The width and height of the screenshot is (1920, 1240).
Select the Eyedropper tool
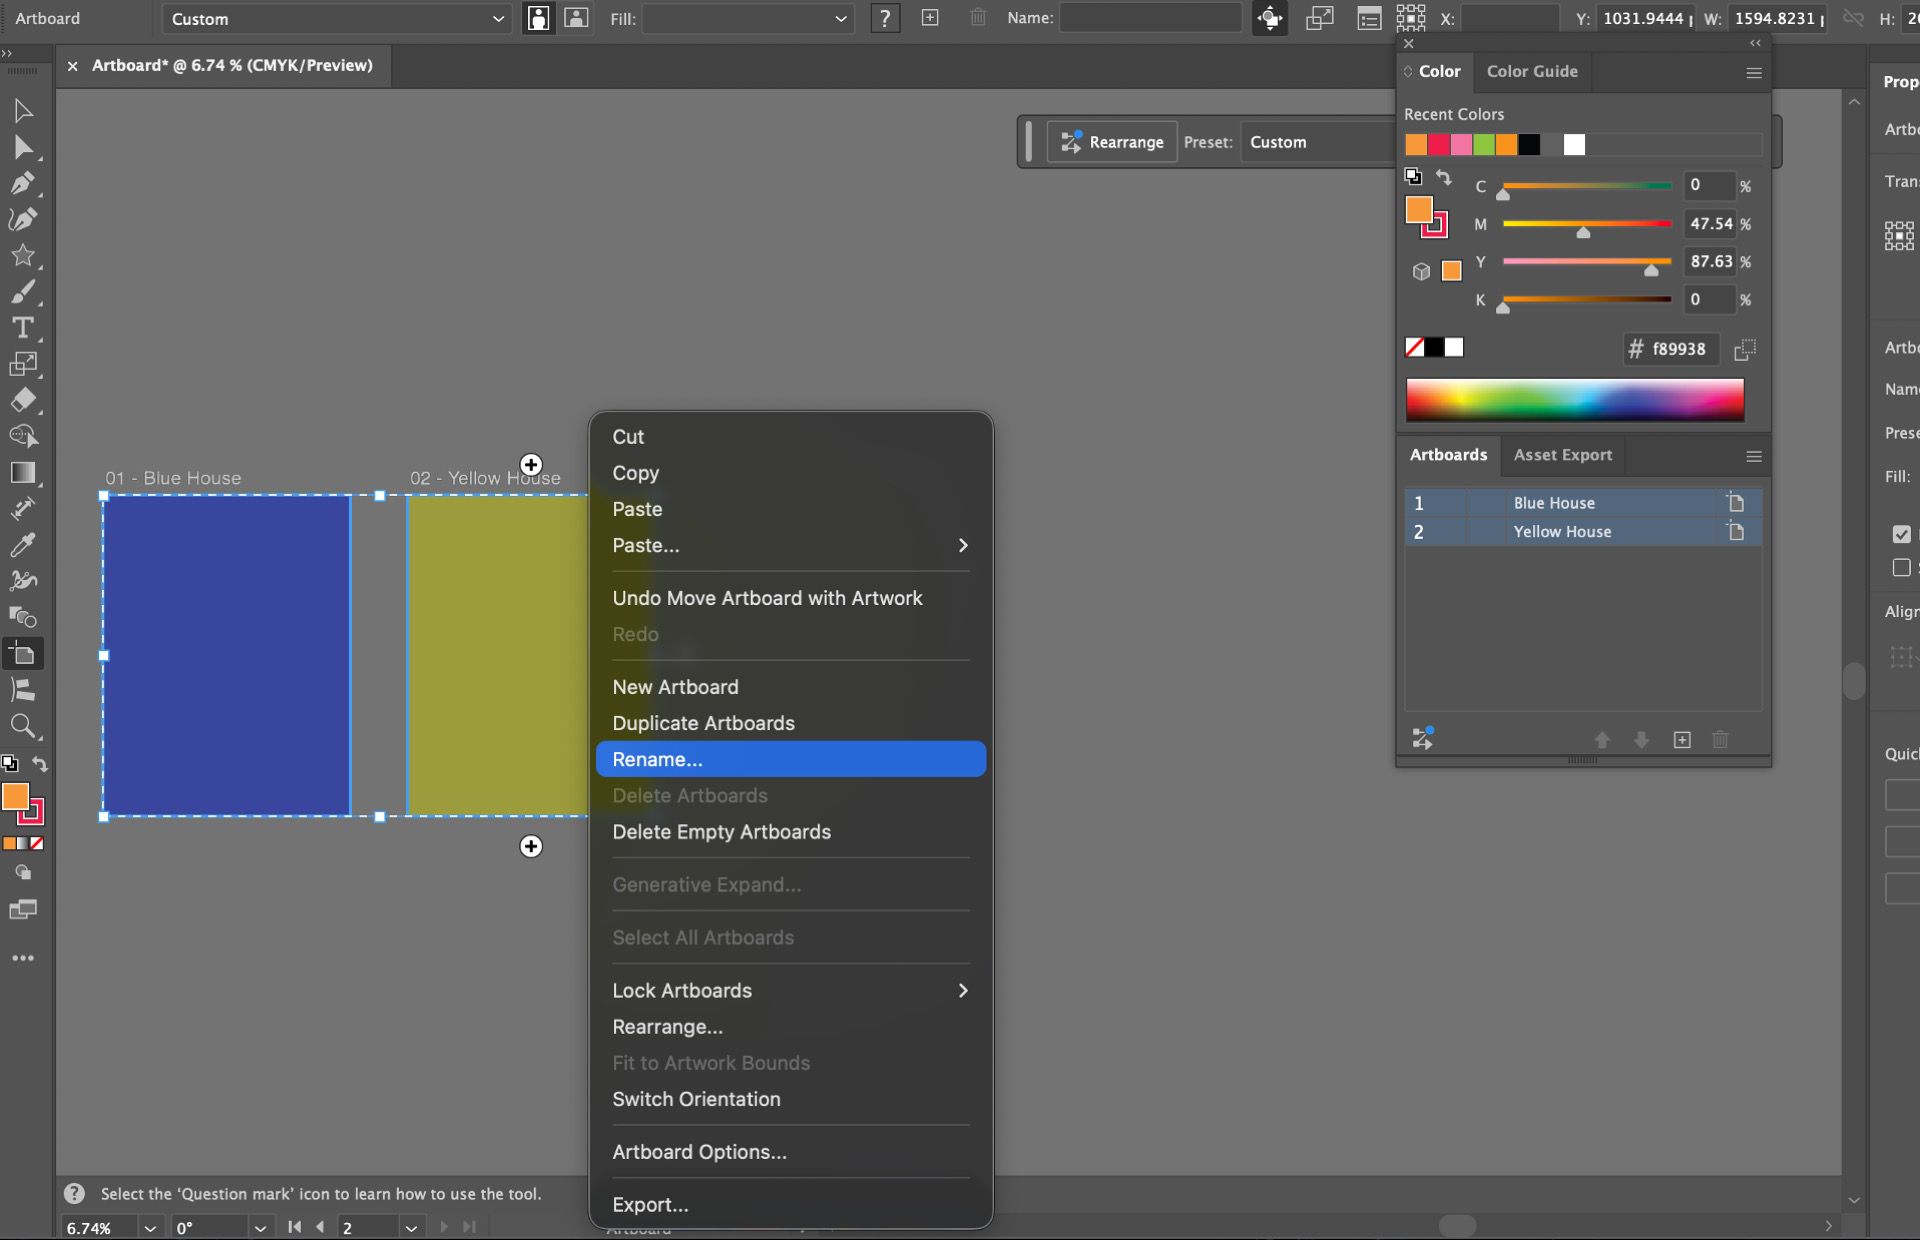tap(23, 544)
